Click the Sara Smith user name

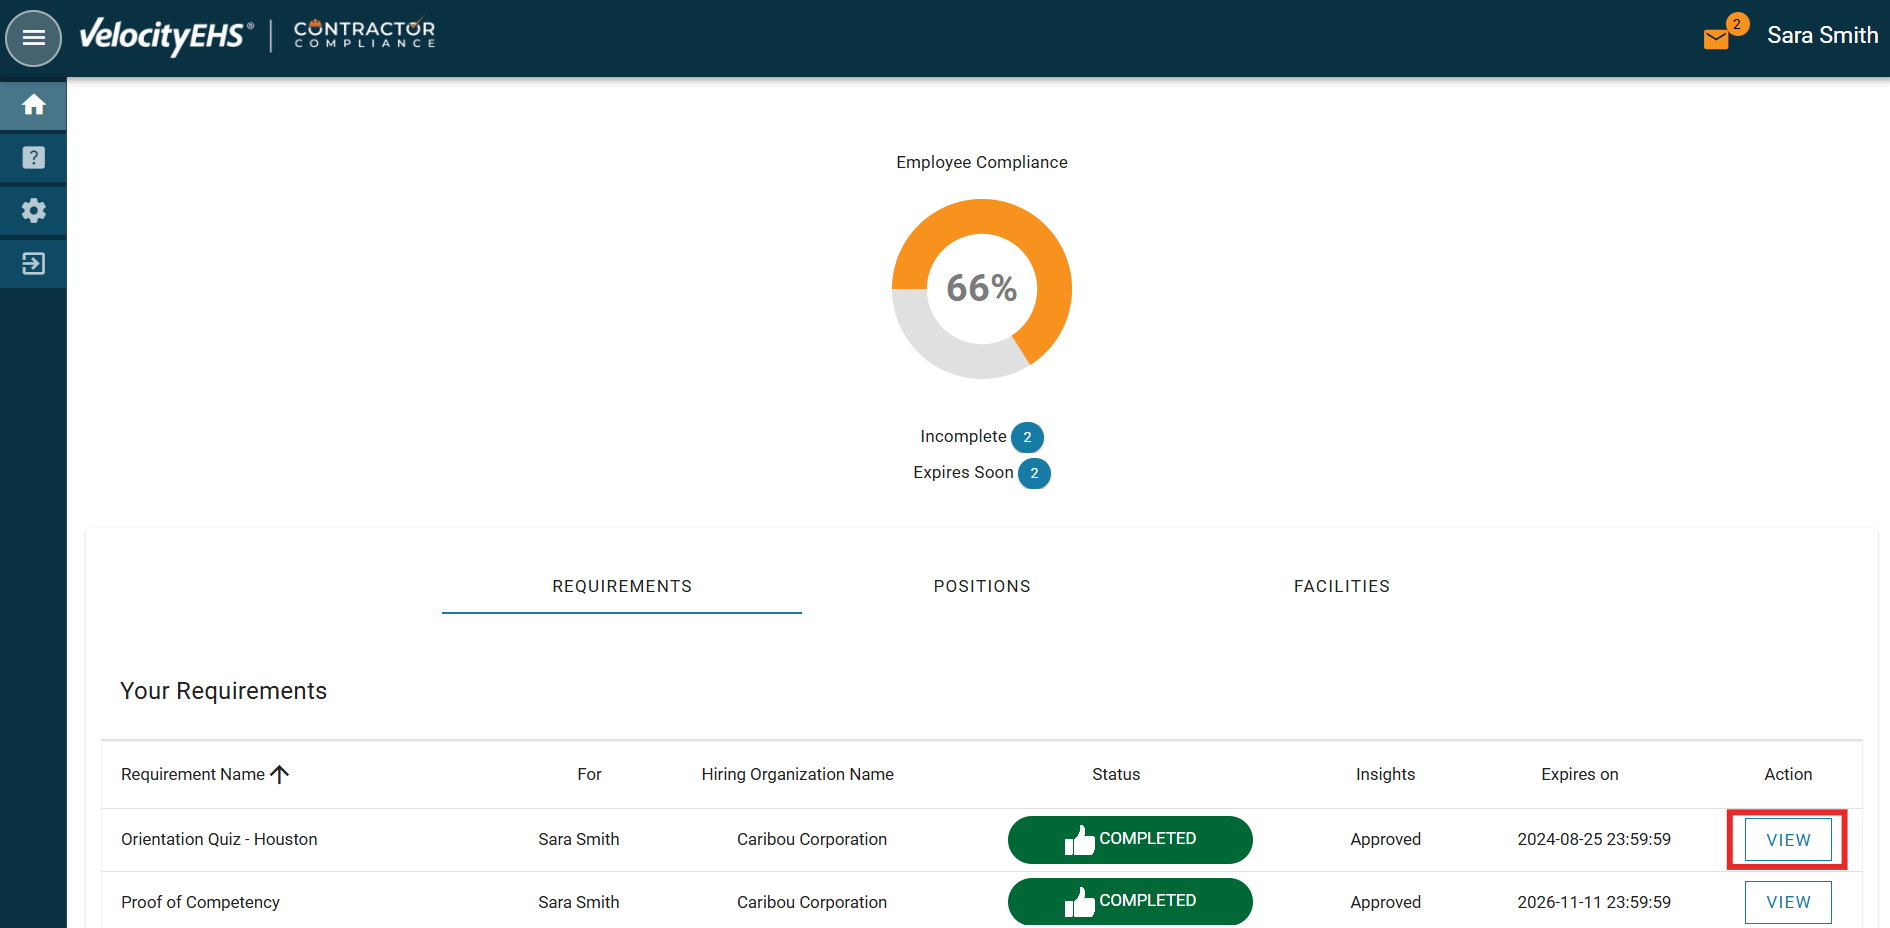[1821, 36]
